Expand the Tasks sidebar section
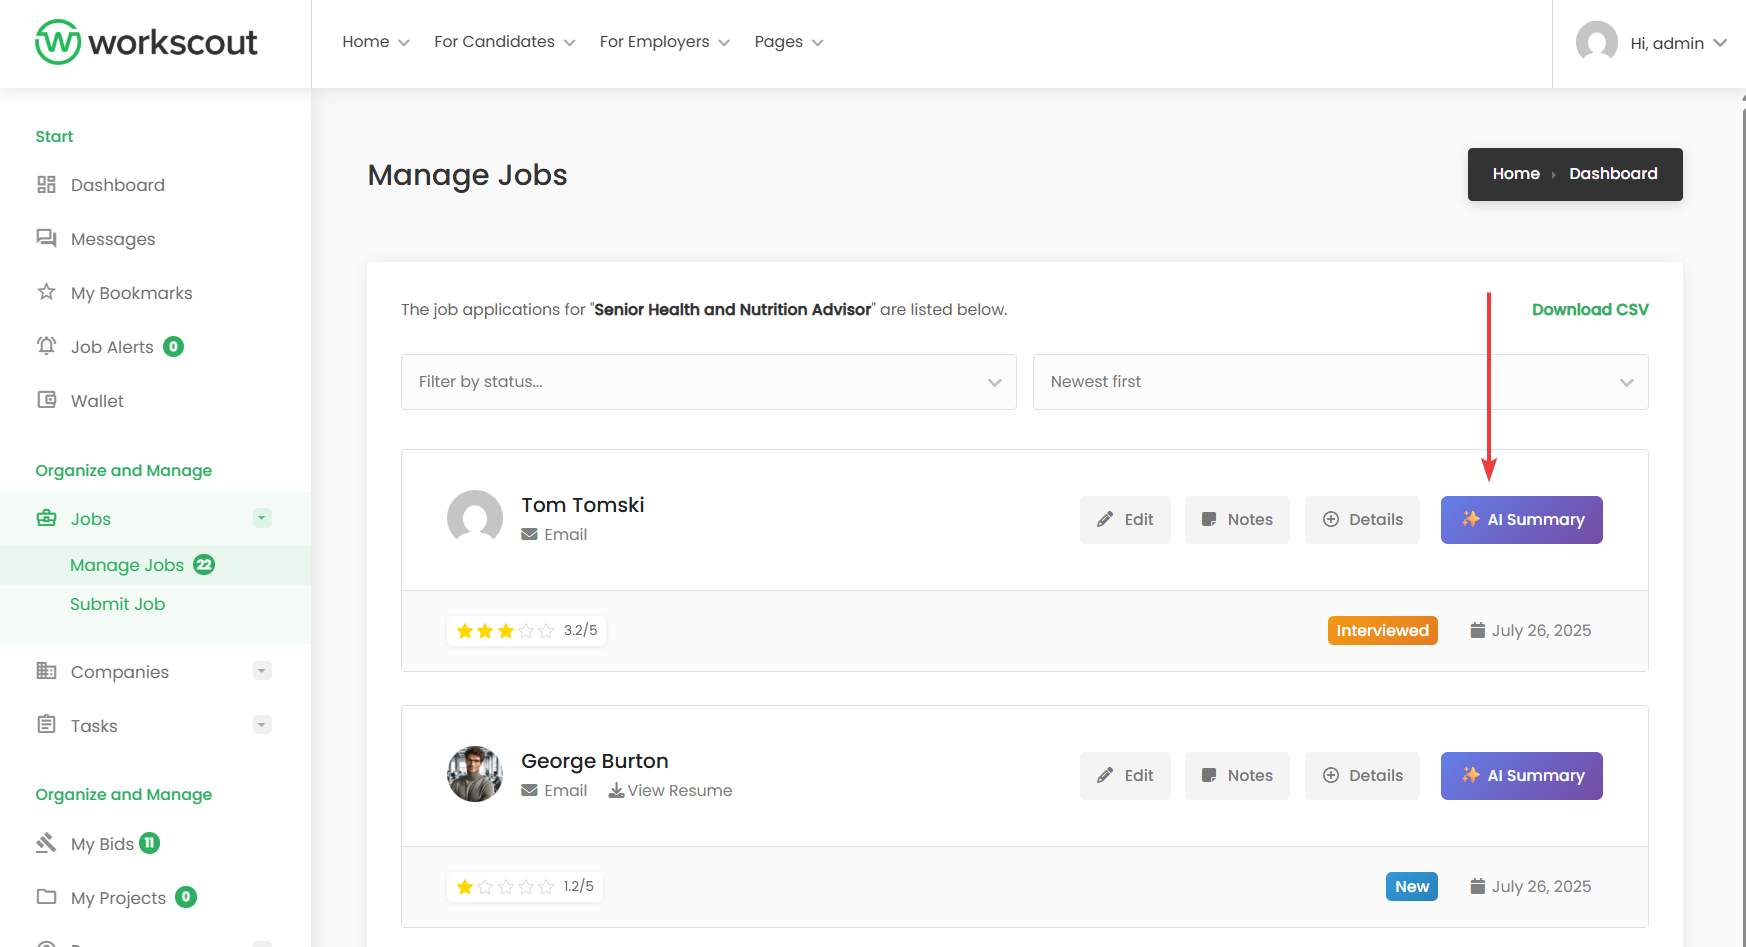This screenshot has width=1746, height=947. [262, 725]
